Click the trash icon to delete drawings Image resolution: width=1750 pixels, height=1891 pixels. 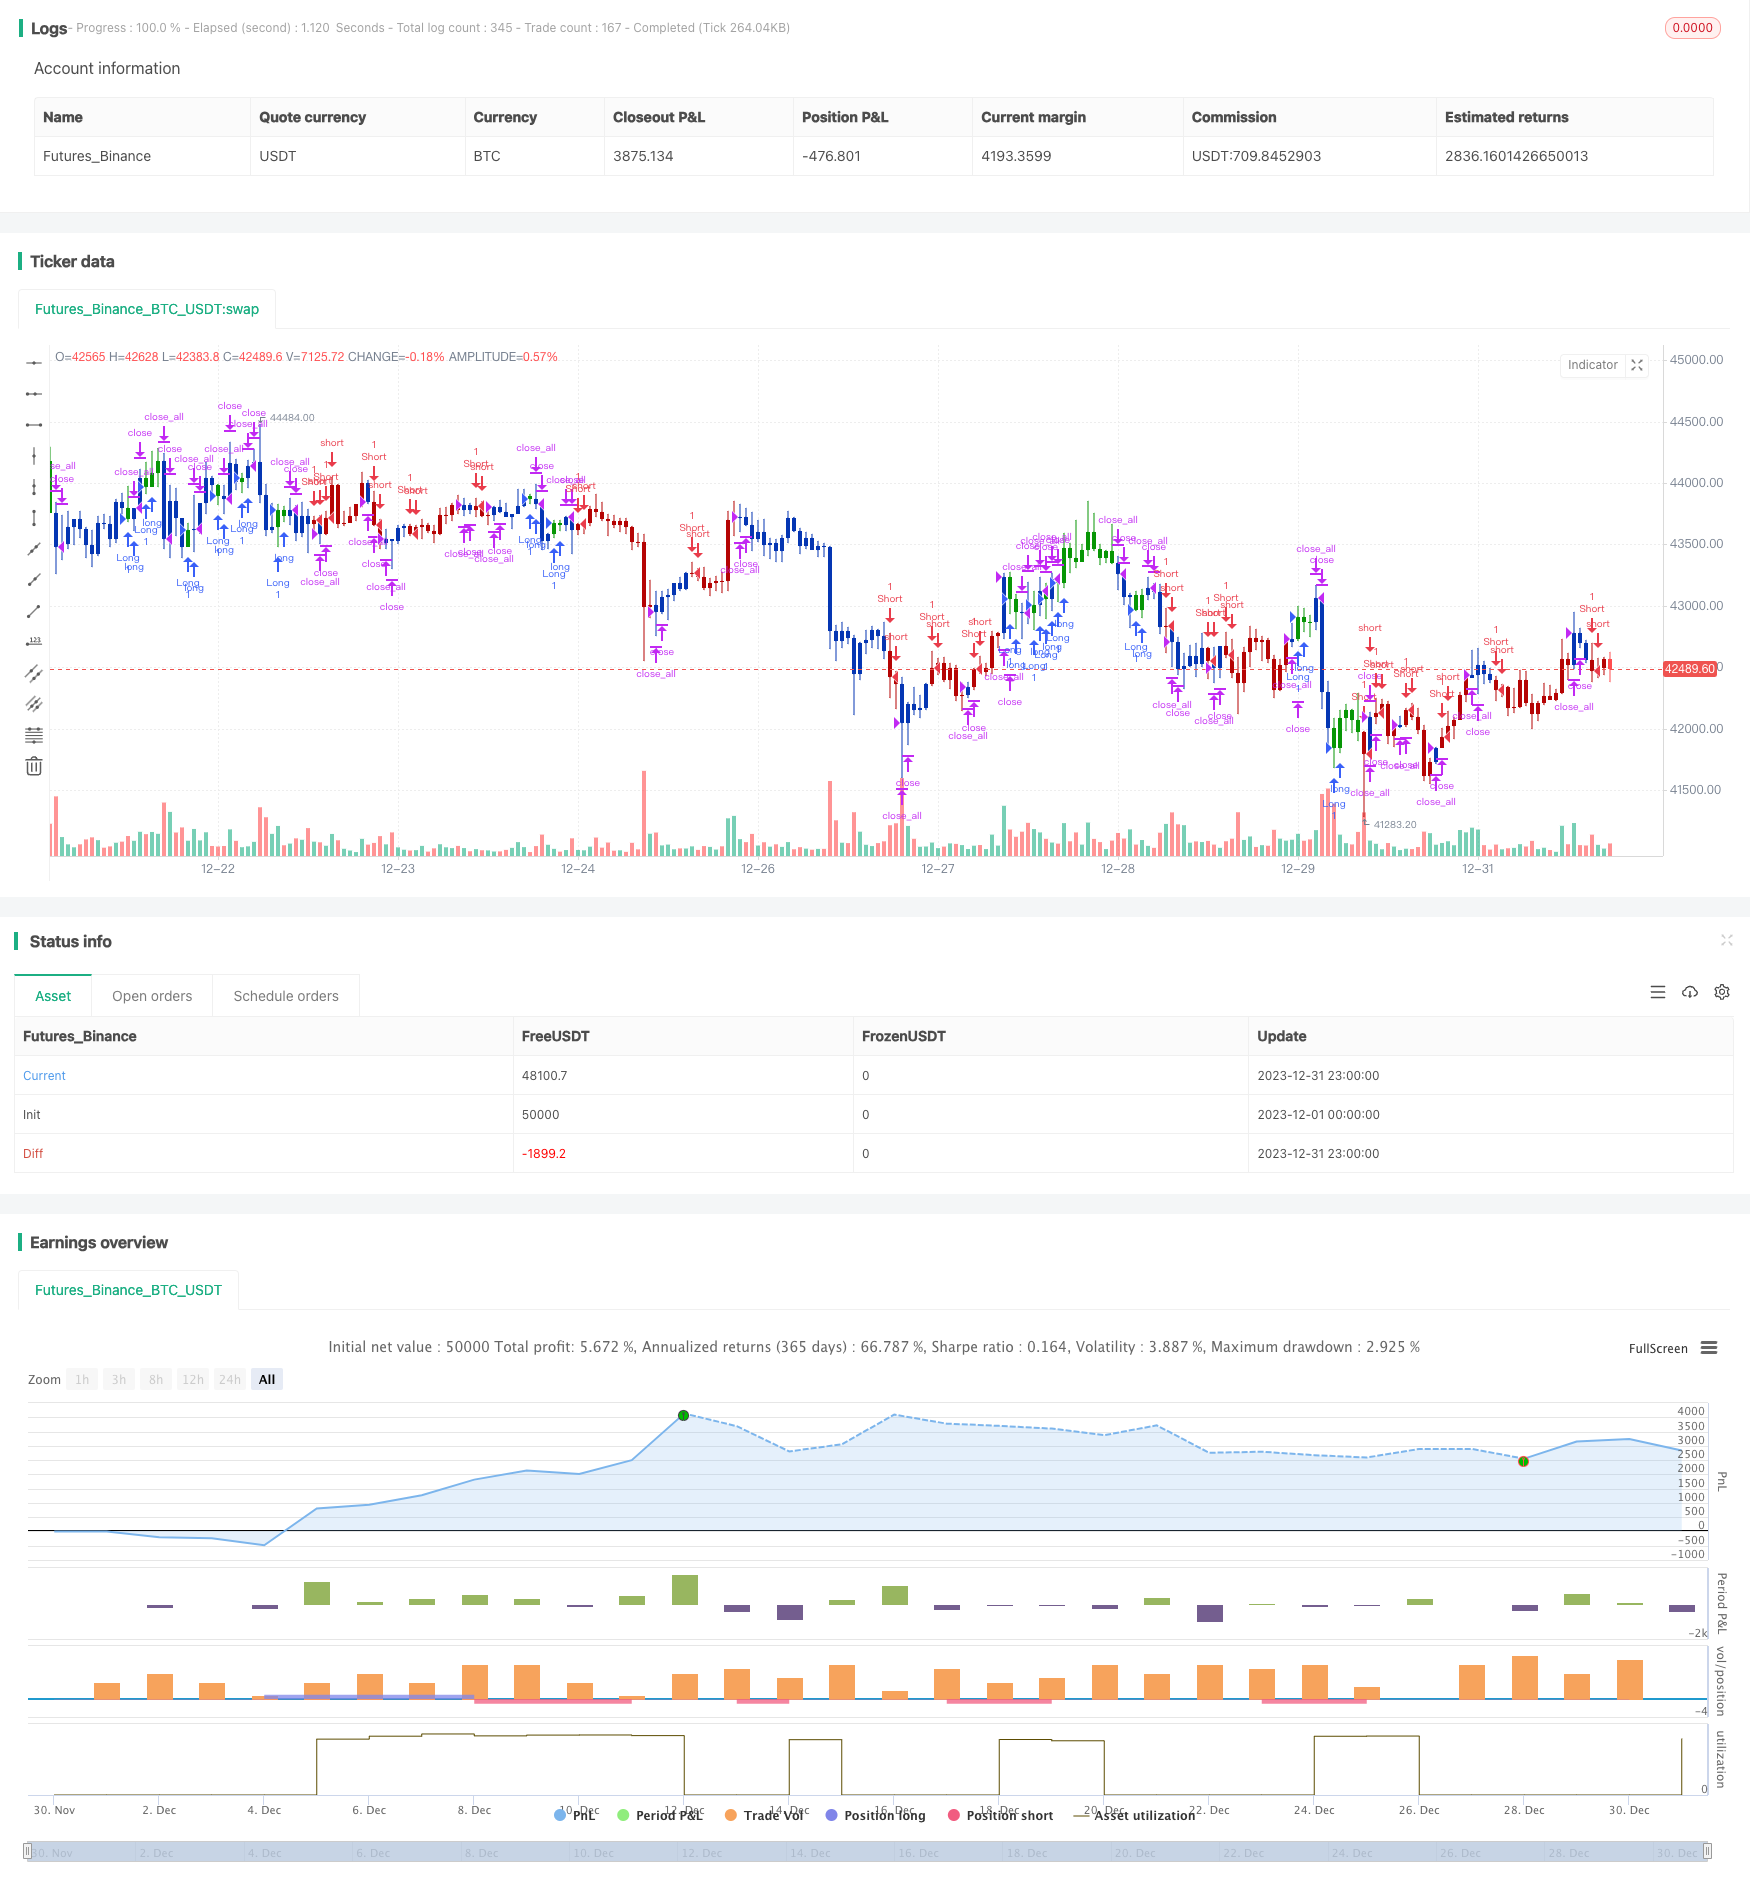[34, 766]
